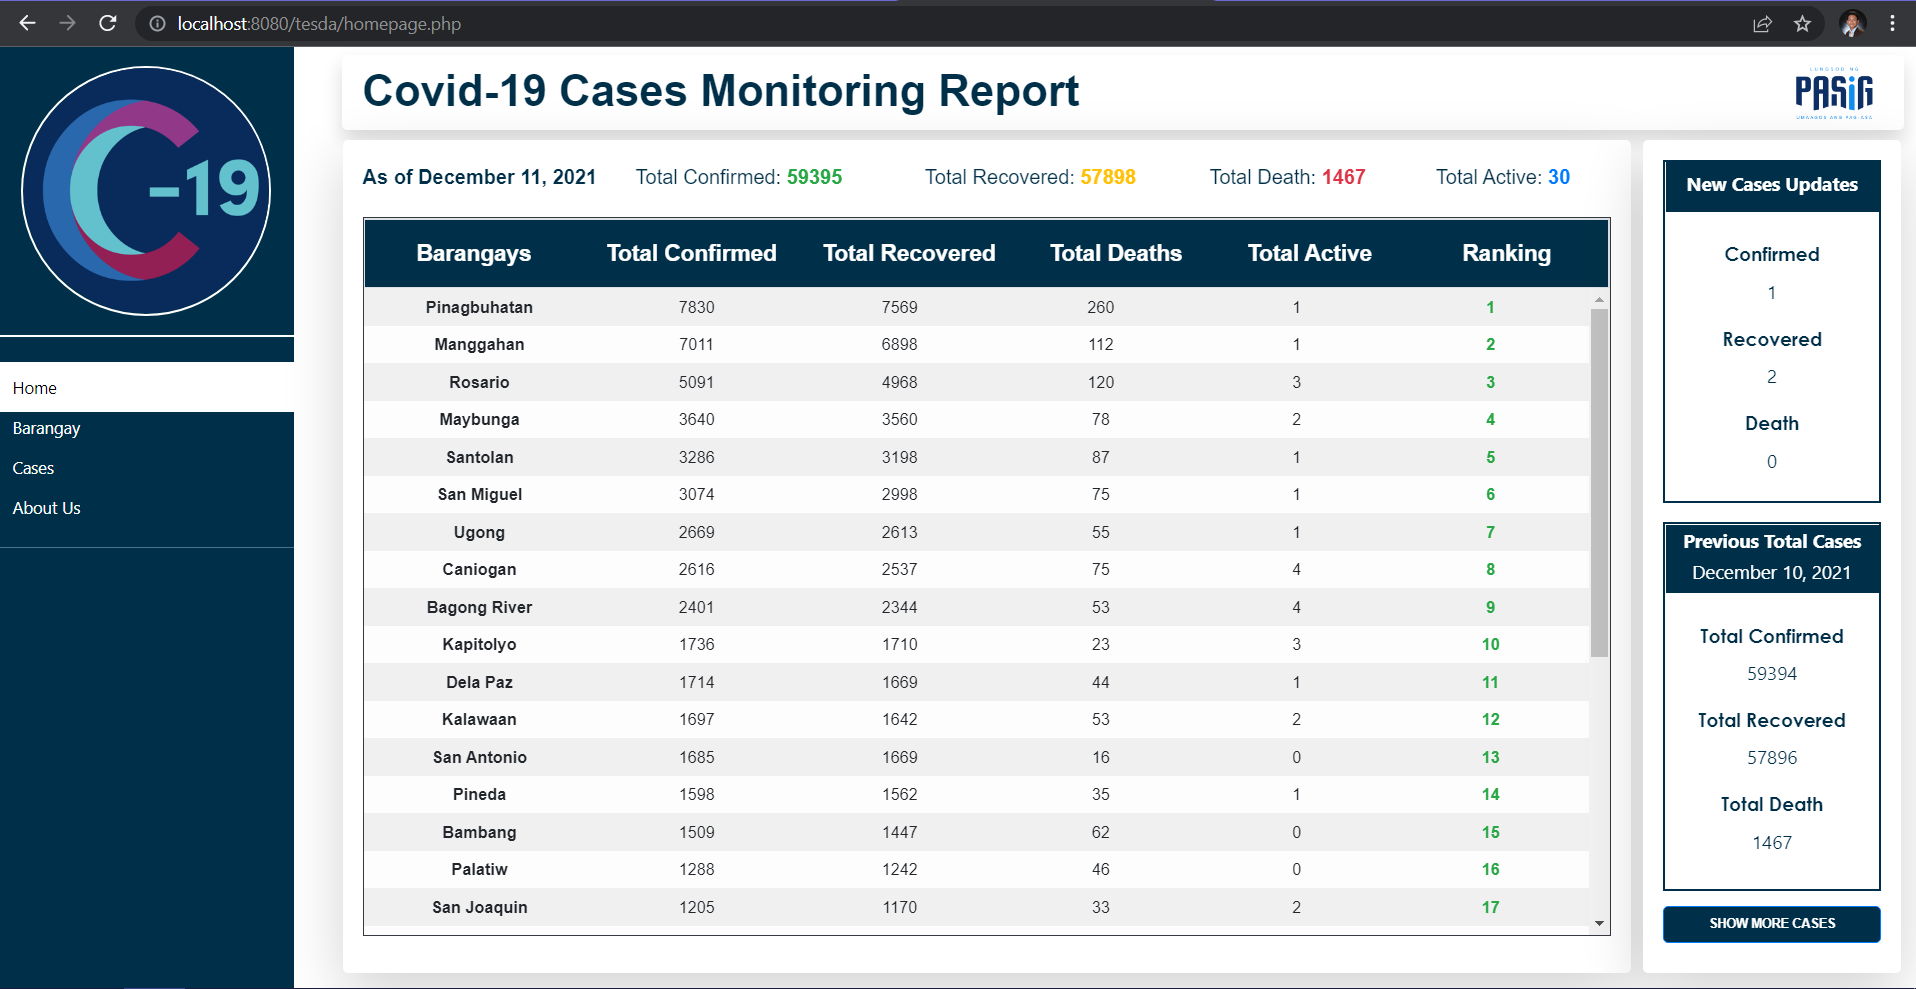This screenshot has height=989, width=1916.
Task: Click the table scrollbar down arrow
Action: (1599, 922)
